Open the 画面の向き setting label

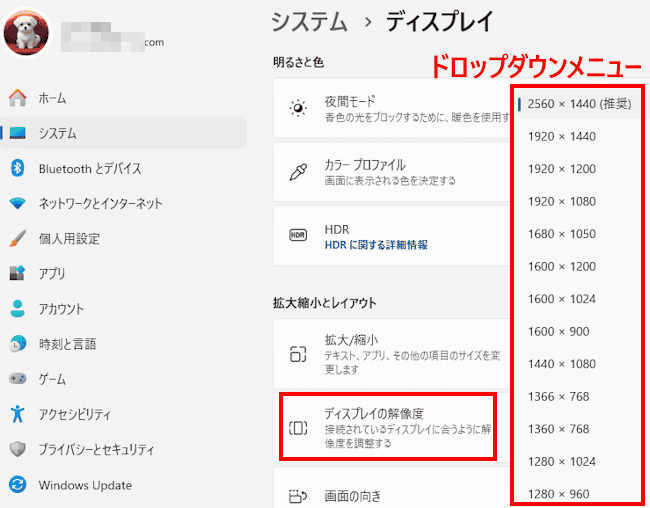point(352,496)
